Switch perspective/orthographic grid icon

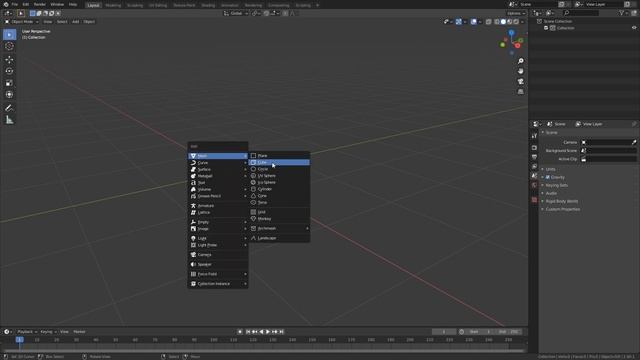520,92
